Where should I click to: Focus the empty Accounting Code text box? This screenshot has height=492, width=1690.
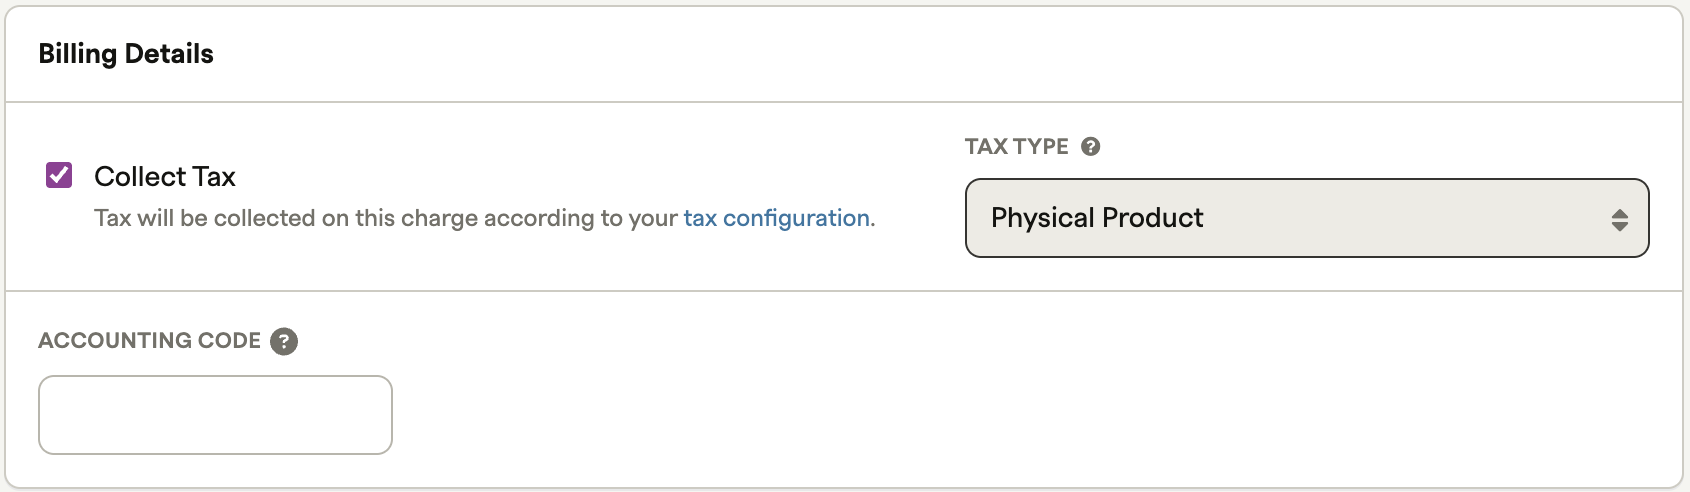tap(215, 415)
